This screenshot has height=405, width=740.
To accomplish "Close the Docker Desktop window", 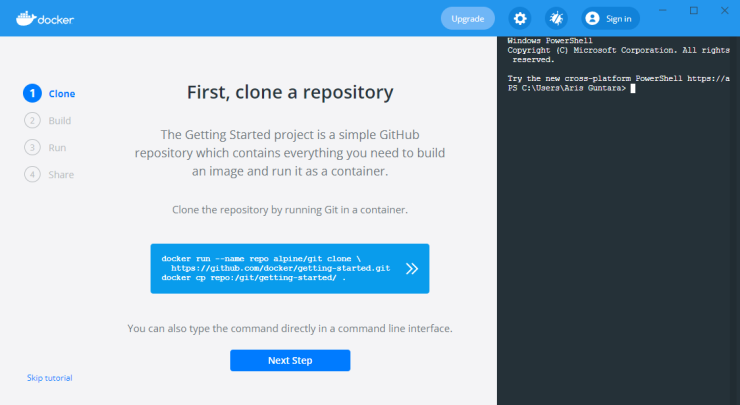I will click(x=724, y=10).
